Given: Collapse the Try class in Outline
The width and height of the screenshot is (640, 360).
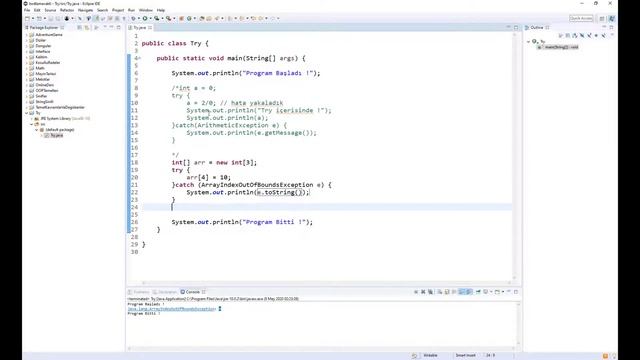Looking at the screenshot, I should pyautogui.click(x=529, y=41).
